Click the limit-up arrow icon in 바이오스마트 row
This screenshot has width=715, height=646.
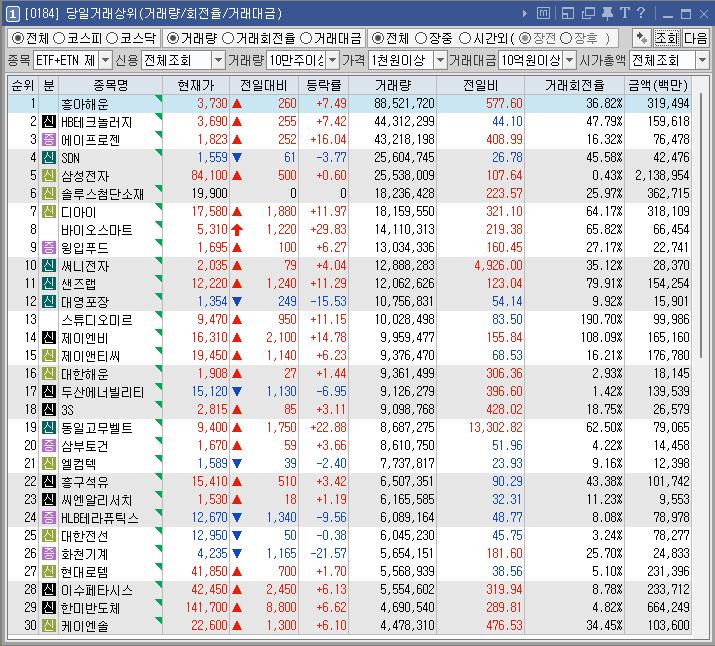(237, 229)
